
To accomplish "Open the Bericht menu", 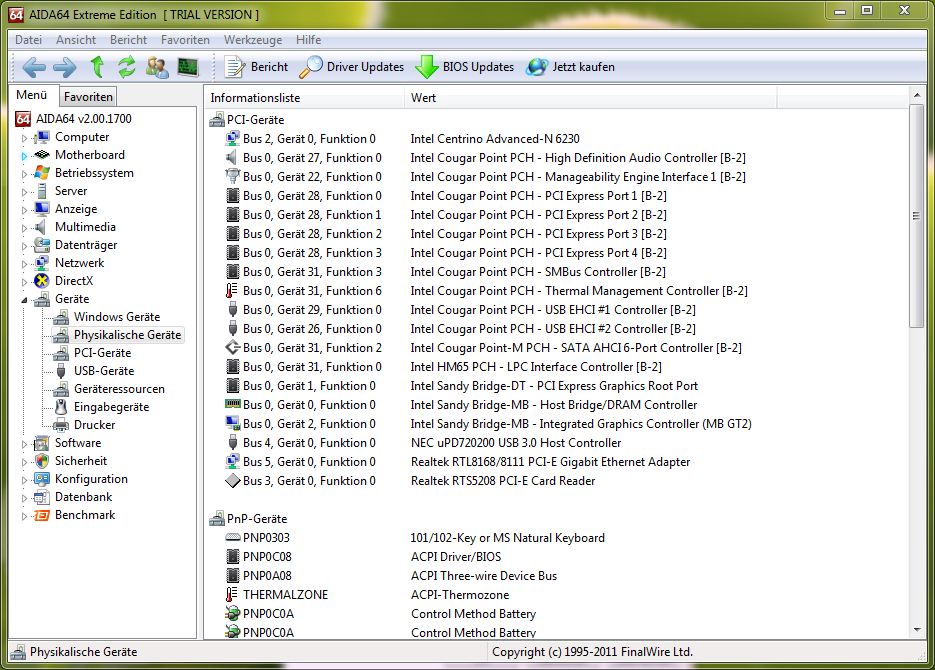I will [128, 40].
